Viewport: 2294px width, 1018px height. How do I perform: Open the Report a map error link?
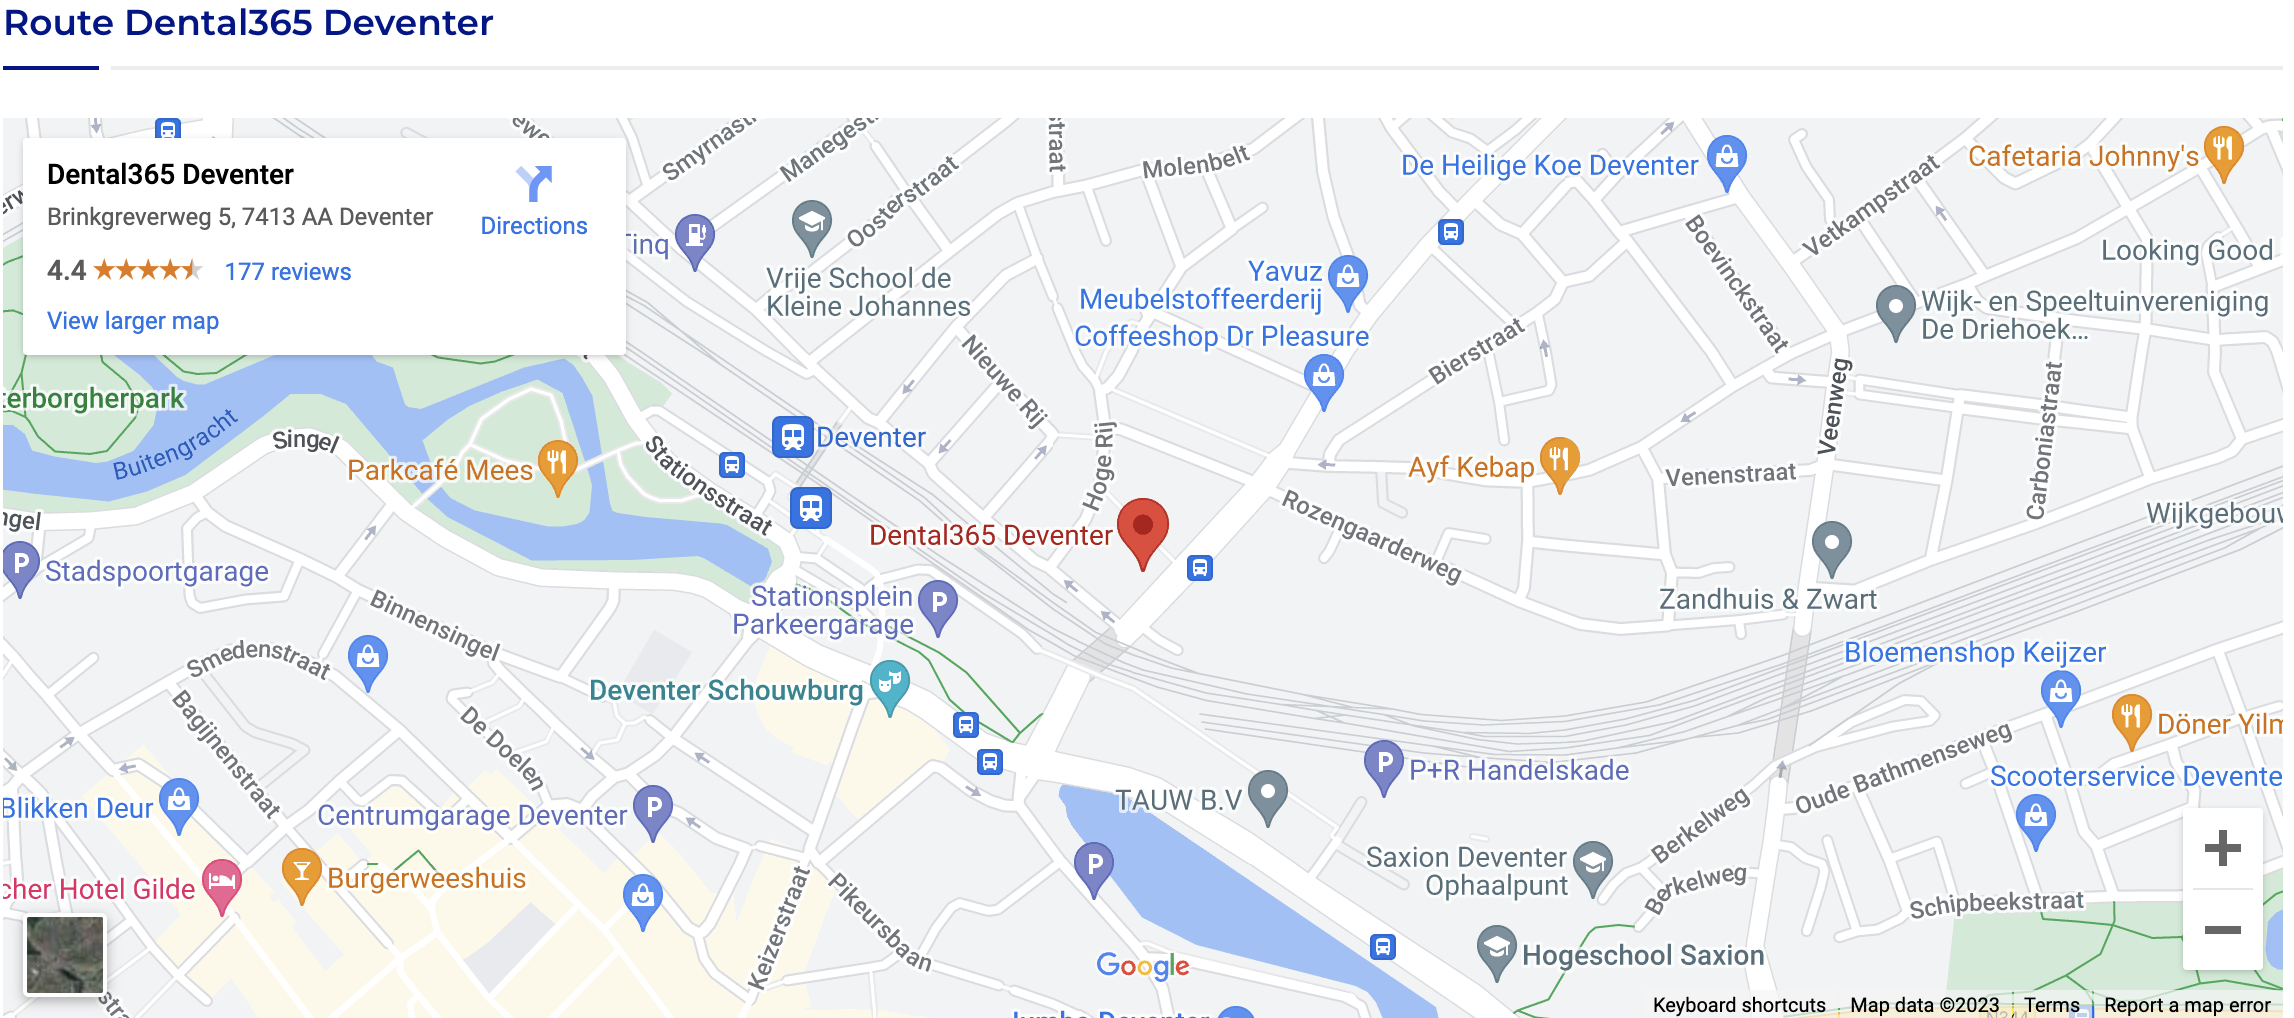pos(2187,1005)
